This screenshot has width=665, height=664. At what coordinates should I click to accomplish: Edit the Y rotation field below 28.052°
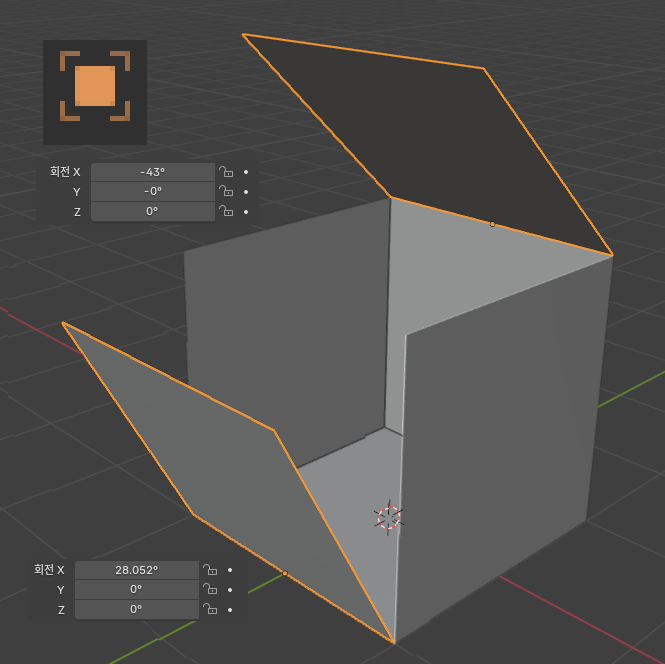[137, 590]
